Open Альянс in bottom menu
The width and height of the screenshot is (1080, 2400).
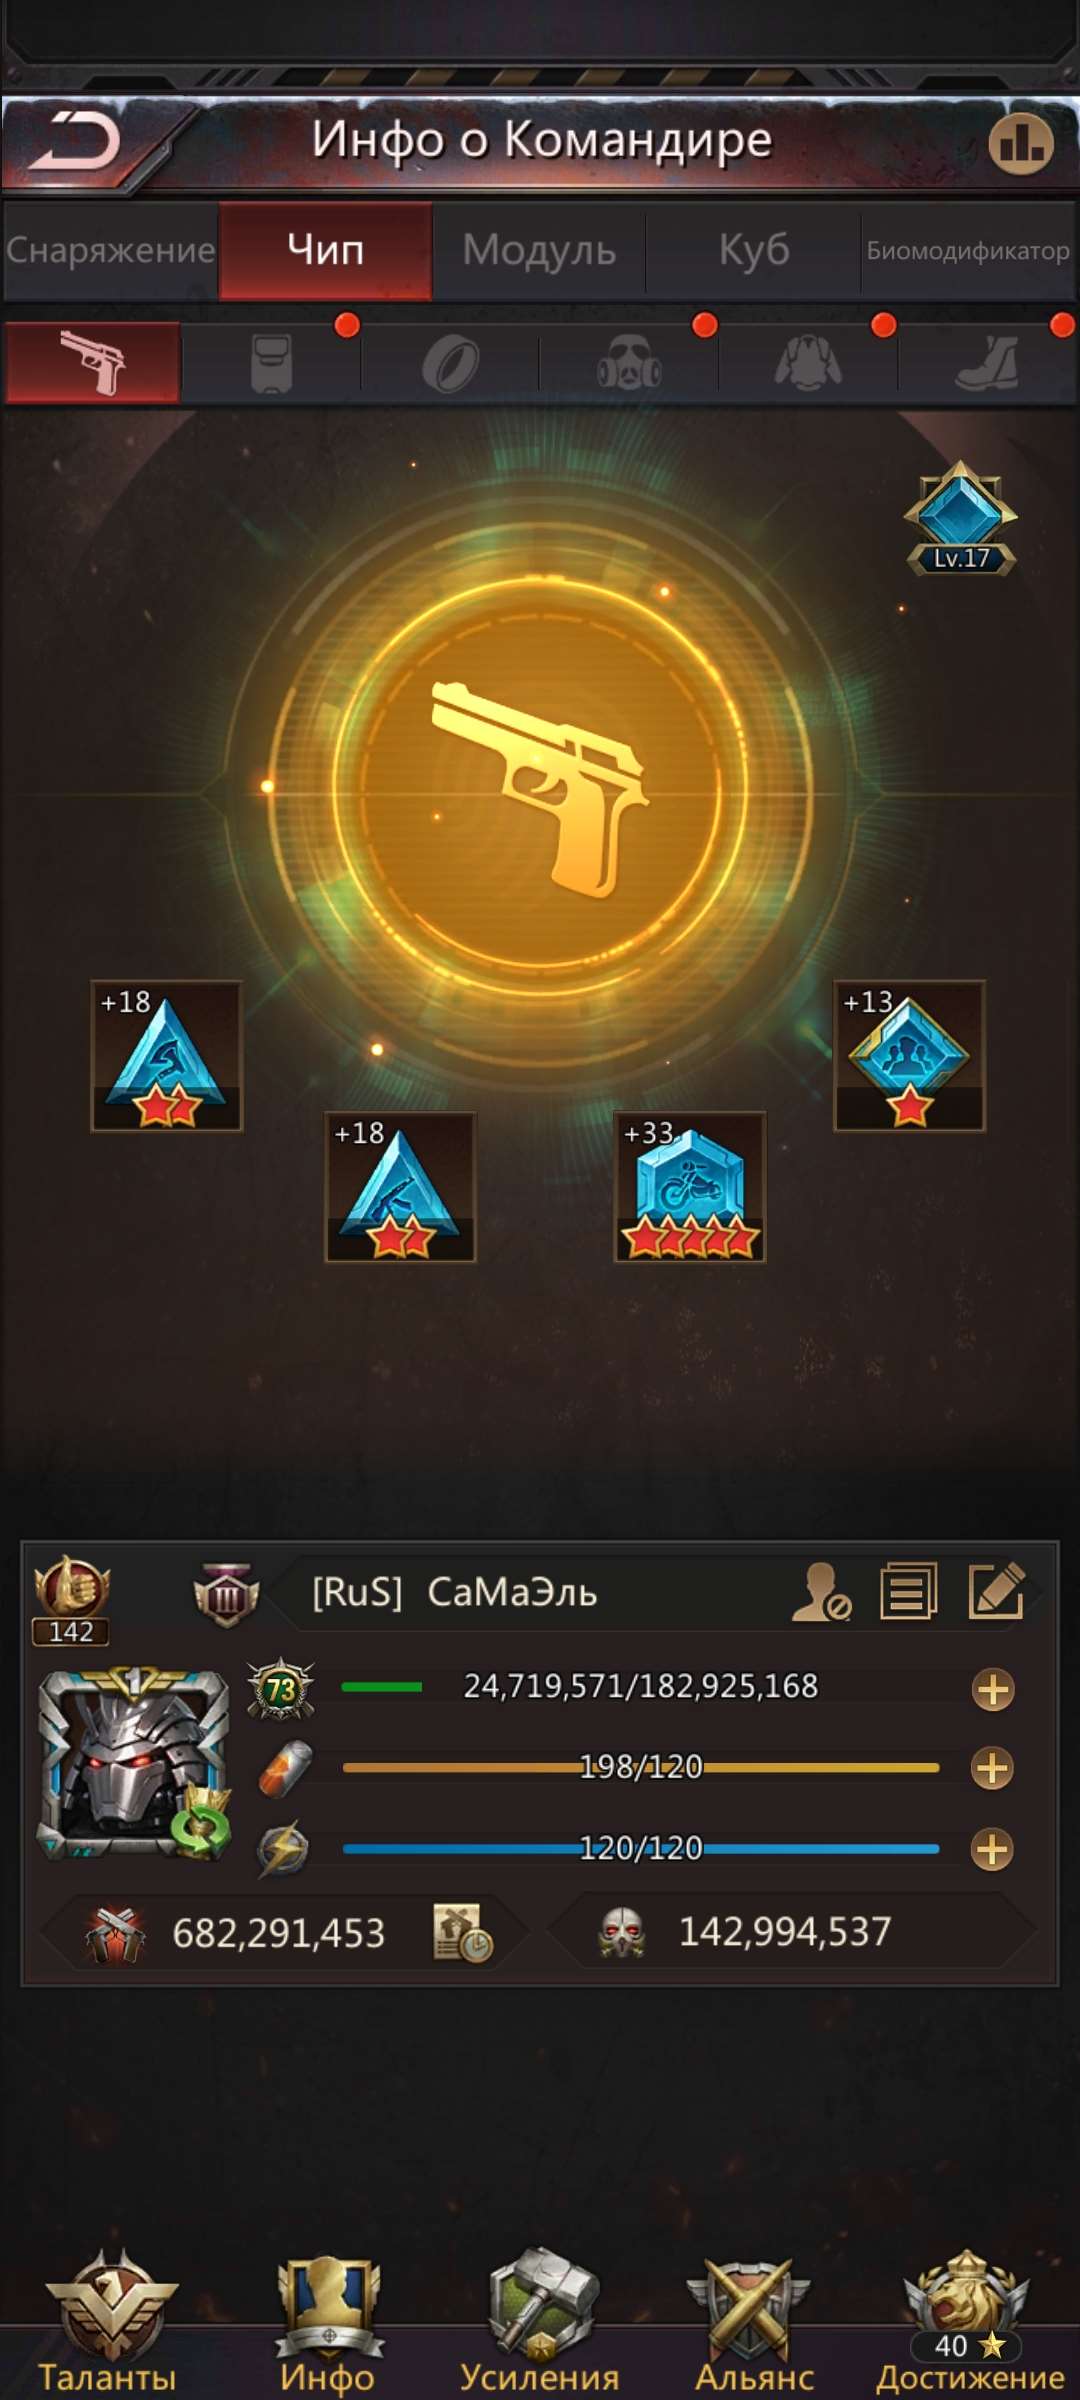click(754, 2320)
